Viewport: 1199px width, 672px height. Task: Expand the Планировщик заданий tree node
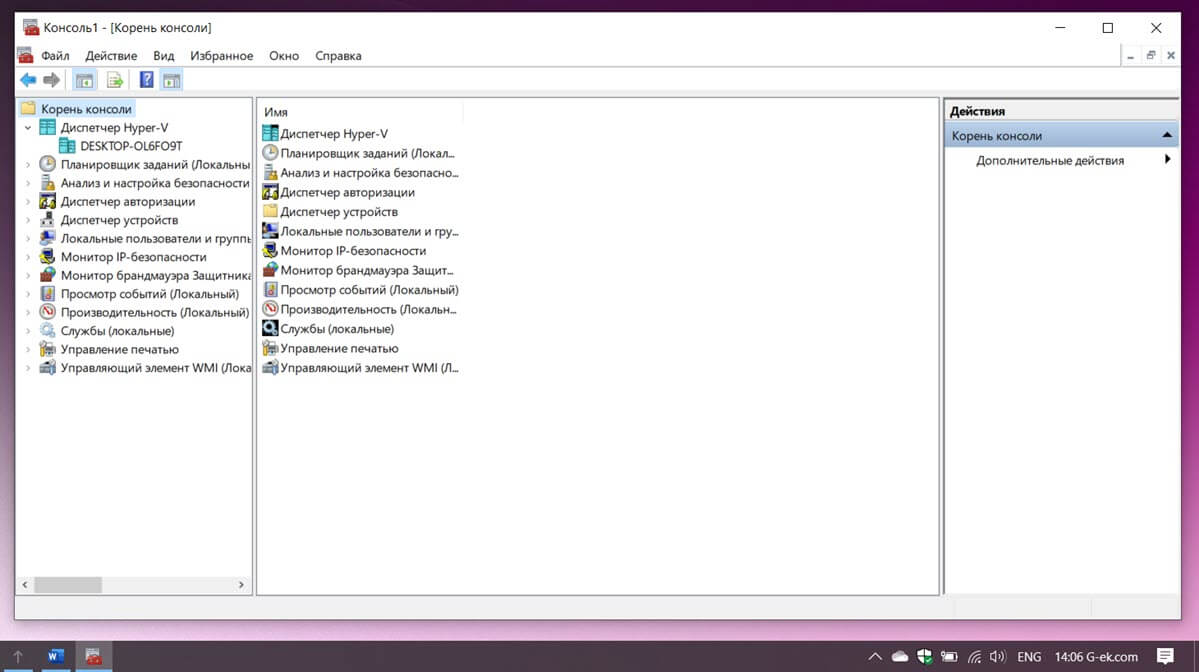point(28,164)
